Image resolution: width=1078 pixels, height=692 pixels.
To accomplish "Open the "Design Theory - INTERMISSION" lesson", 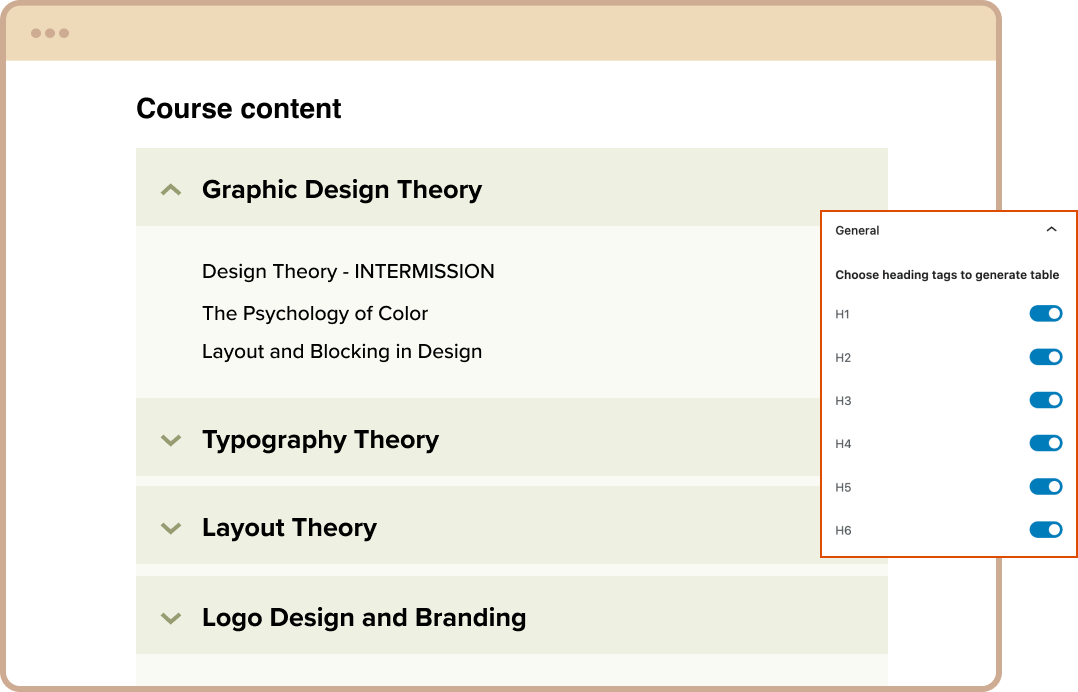I will pyautogui.click(x=348, y=271).
